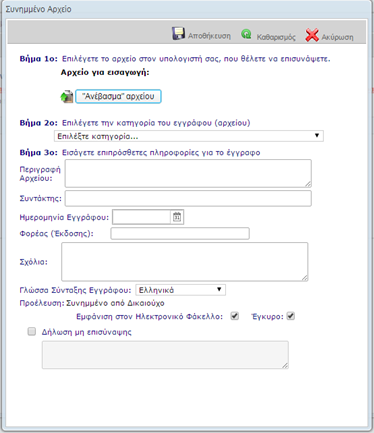
Task: Click the Περιγραφή Αρχείου text area
Action: point(188,173)
